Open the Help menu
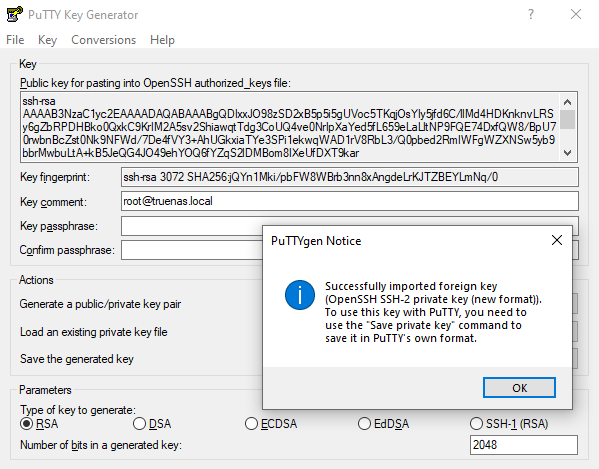This screenshot has width=599, height=469. point(162,40)
